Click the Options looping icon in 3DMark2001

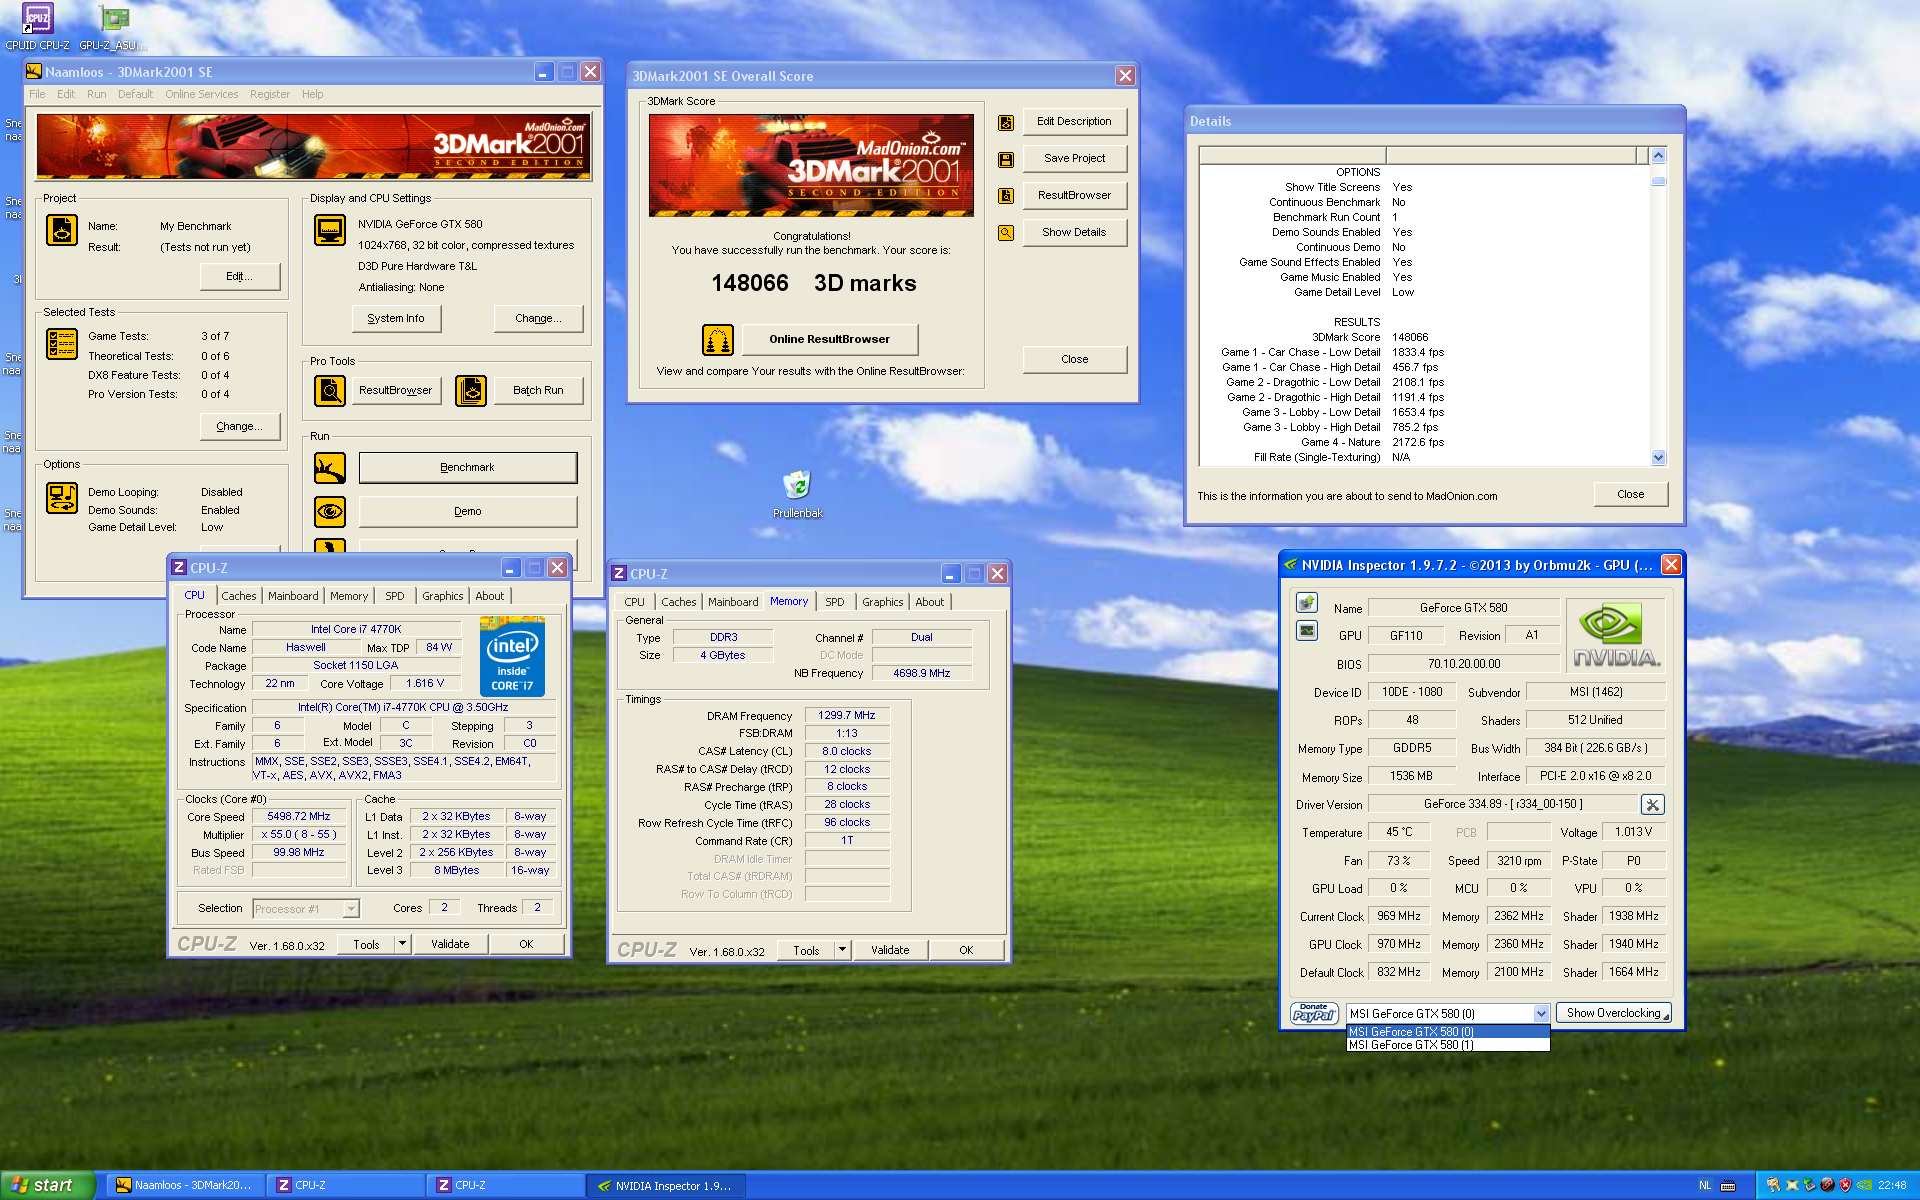[62, 498]
